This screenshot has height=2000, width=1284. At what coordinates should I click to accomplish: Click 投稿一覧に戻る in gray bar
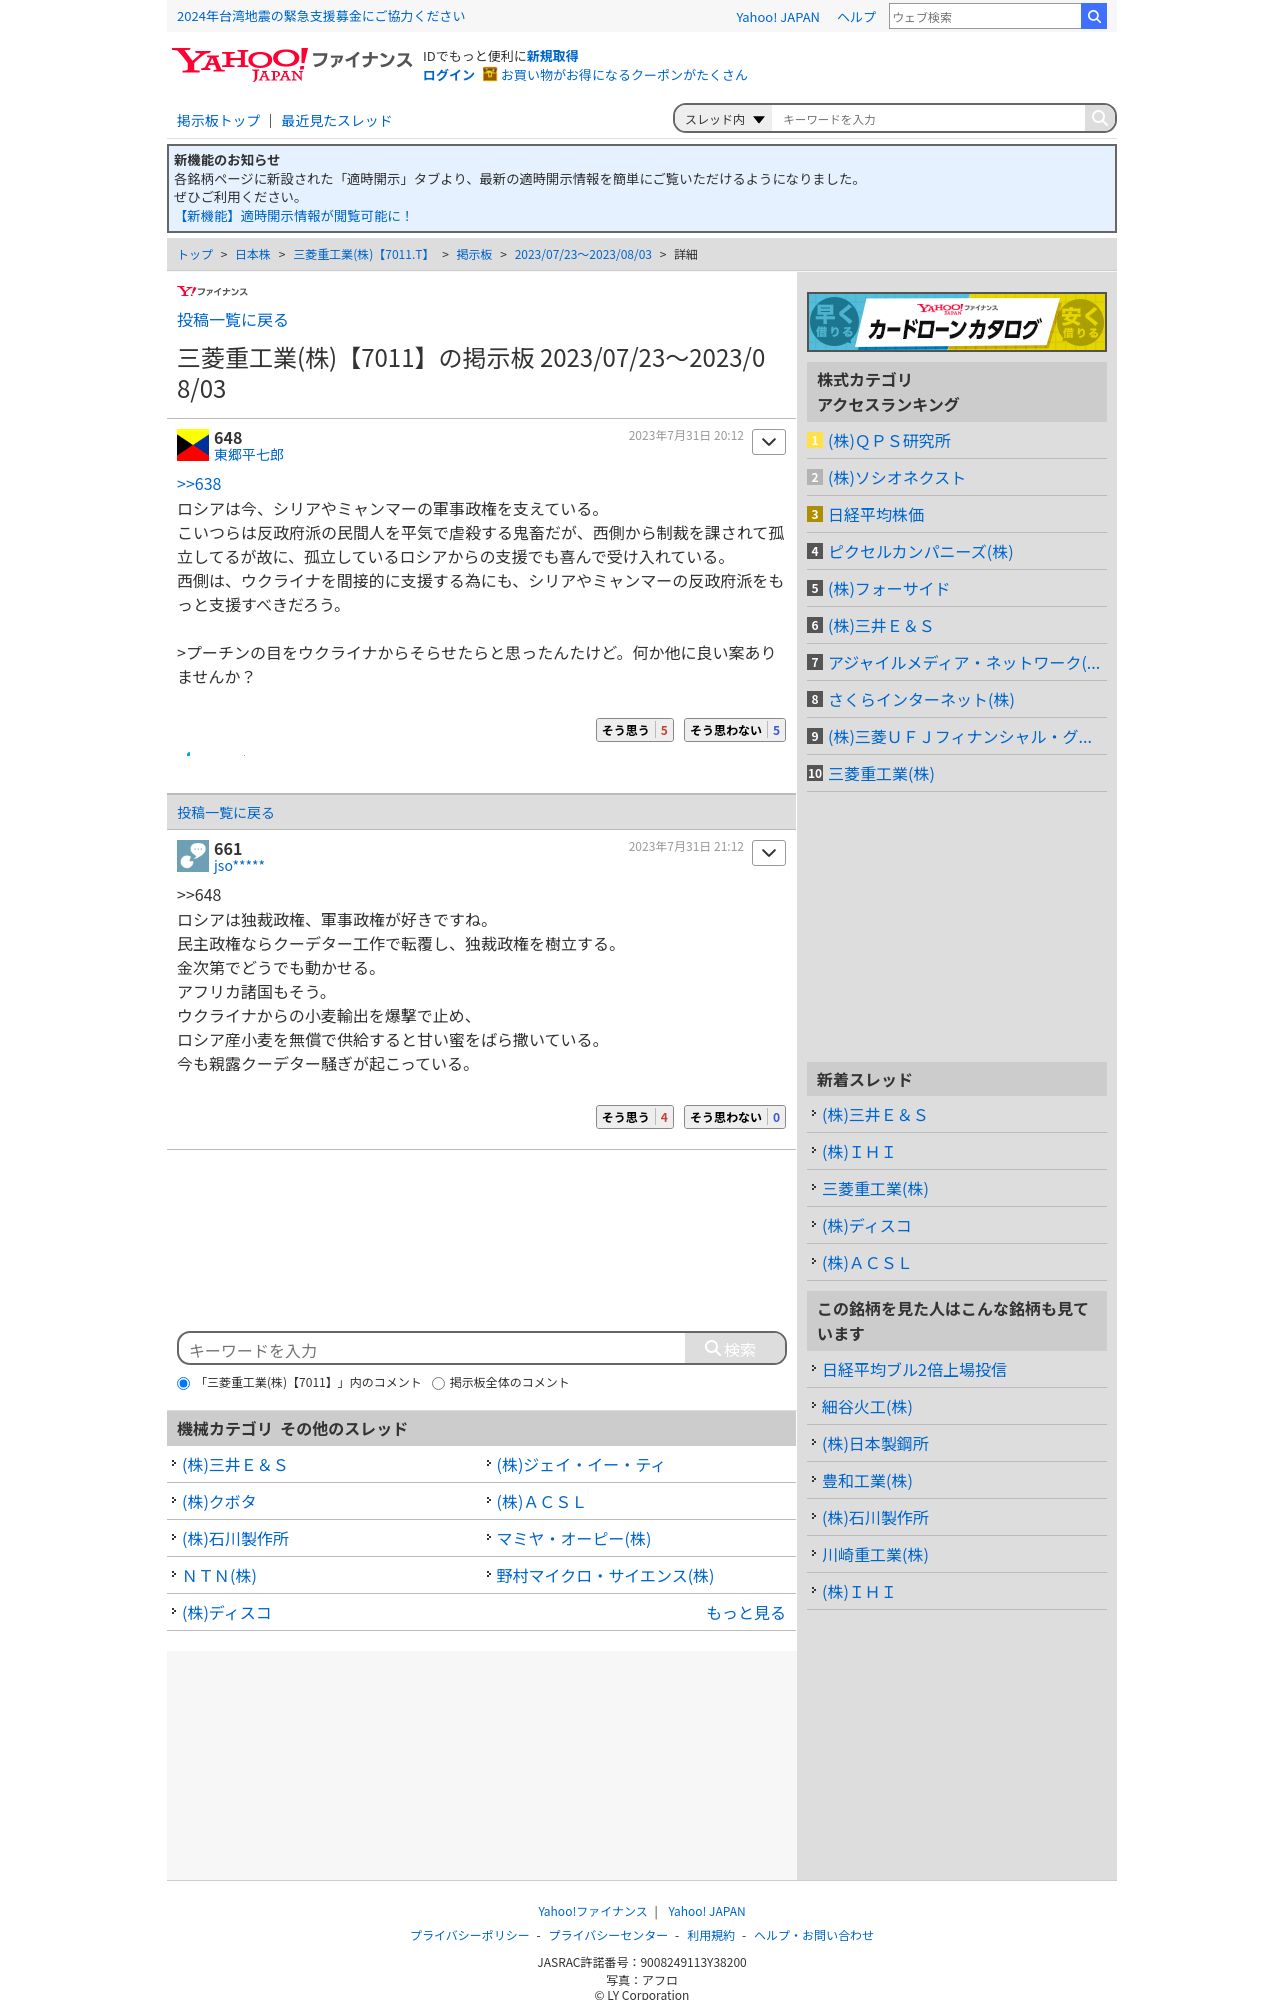(x=225, y=813)
